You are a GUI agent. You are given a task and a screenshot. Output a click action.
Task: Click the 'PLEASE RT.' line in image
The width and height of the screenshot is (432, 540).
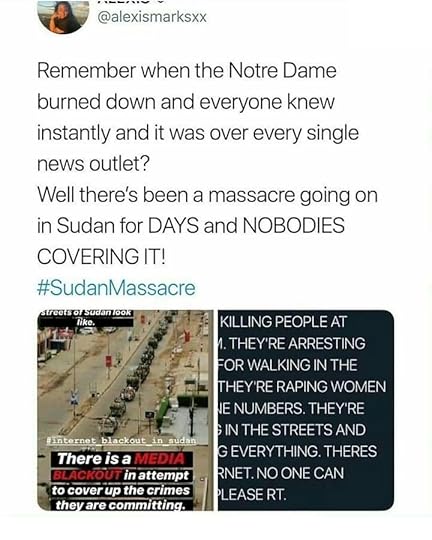coord(252,495)
